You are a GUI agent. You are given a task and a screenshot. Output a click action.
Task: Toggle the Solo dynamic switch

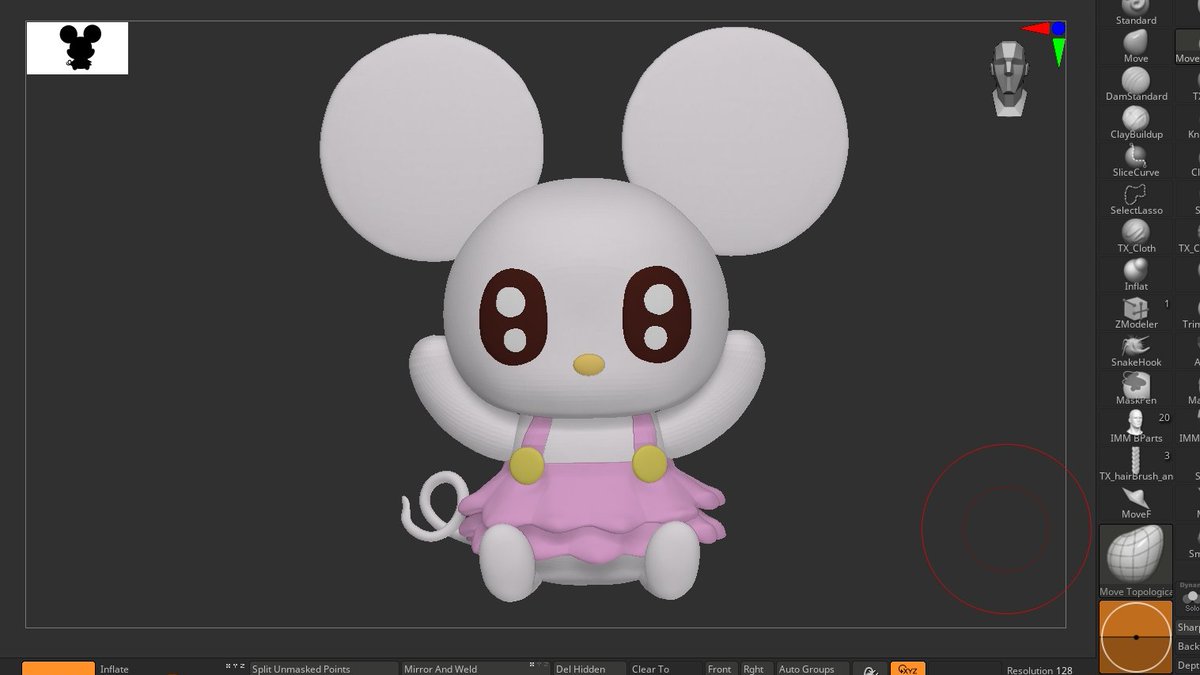pos(1190,598)
